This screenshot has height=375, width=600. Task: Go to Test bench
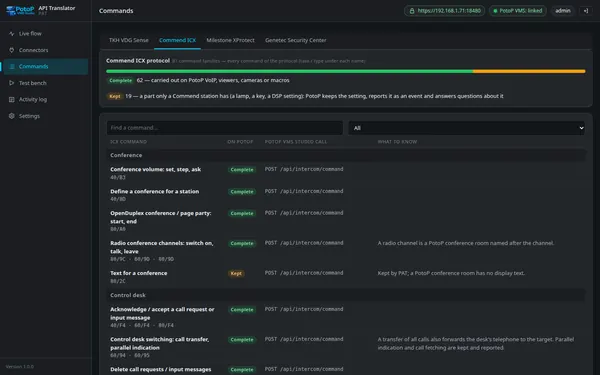46,83
